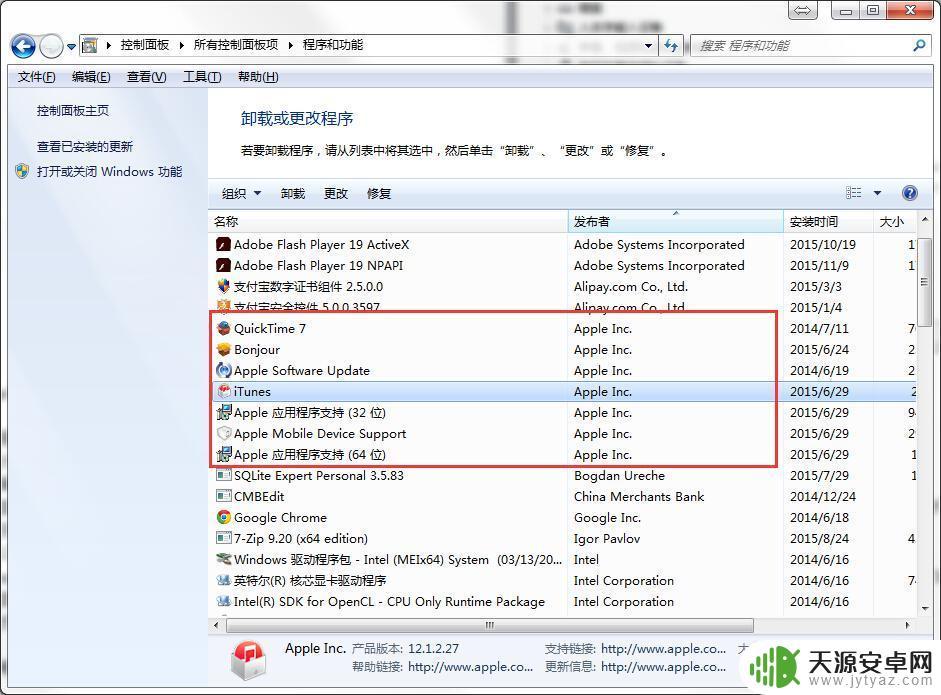The width and height of the screenshot is (941, 695).
Task: Click 支付宝数字证书组件 2.5.0.0 icon
Action: tap(223, 286)
